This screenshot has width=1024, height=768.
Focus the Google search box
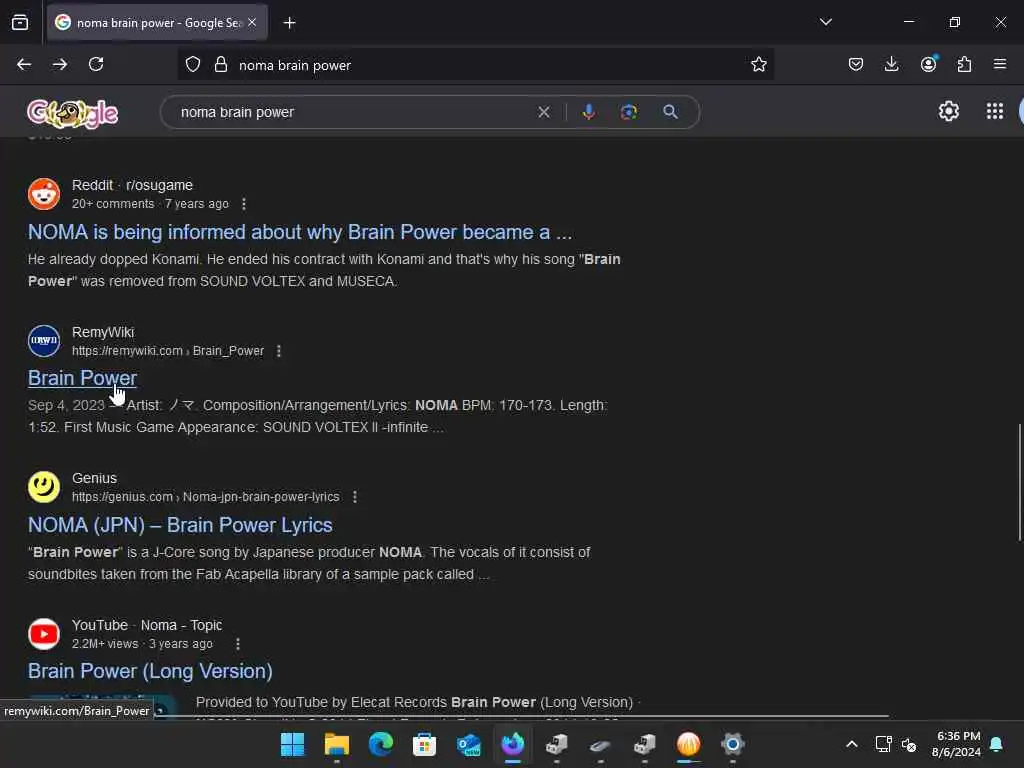(353, 112)
